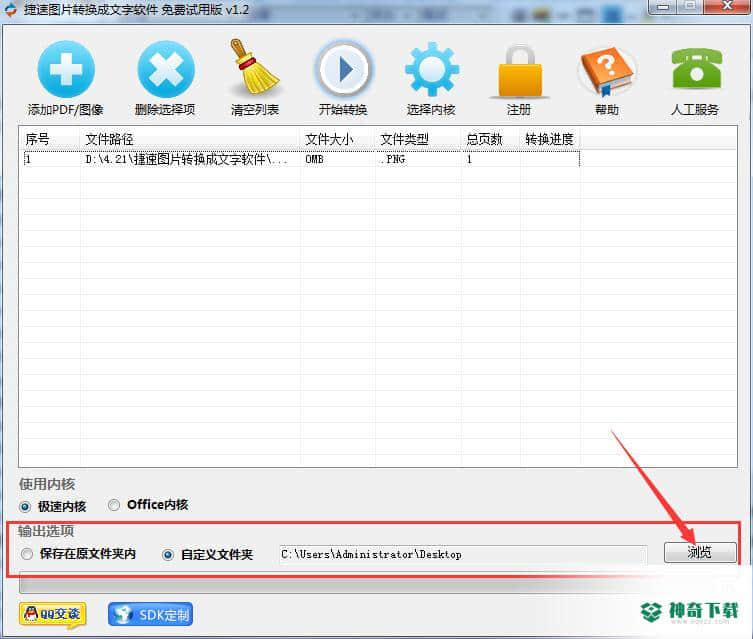This screenshot has width=753, height=639.
Task: Click the 总页数 column header
Action: 490,139
